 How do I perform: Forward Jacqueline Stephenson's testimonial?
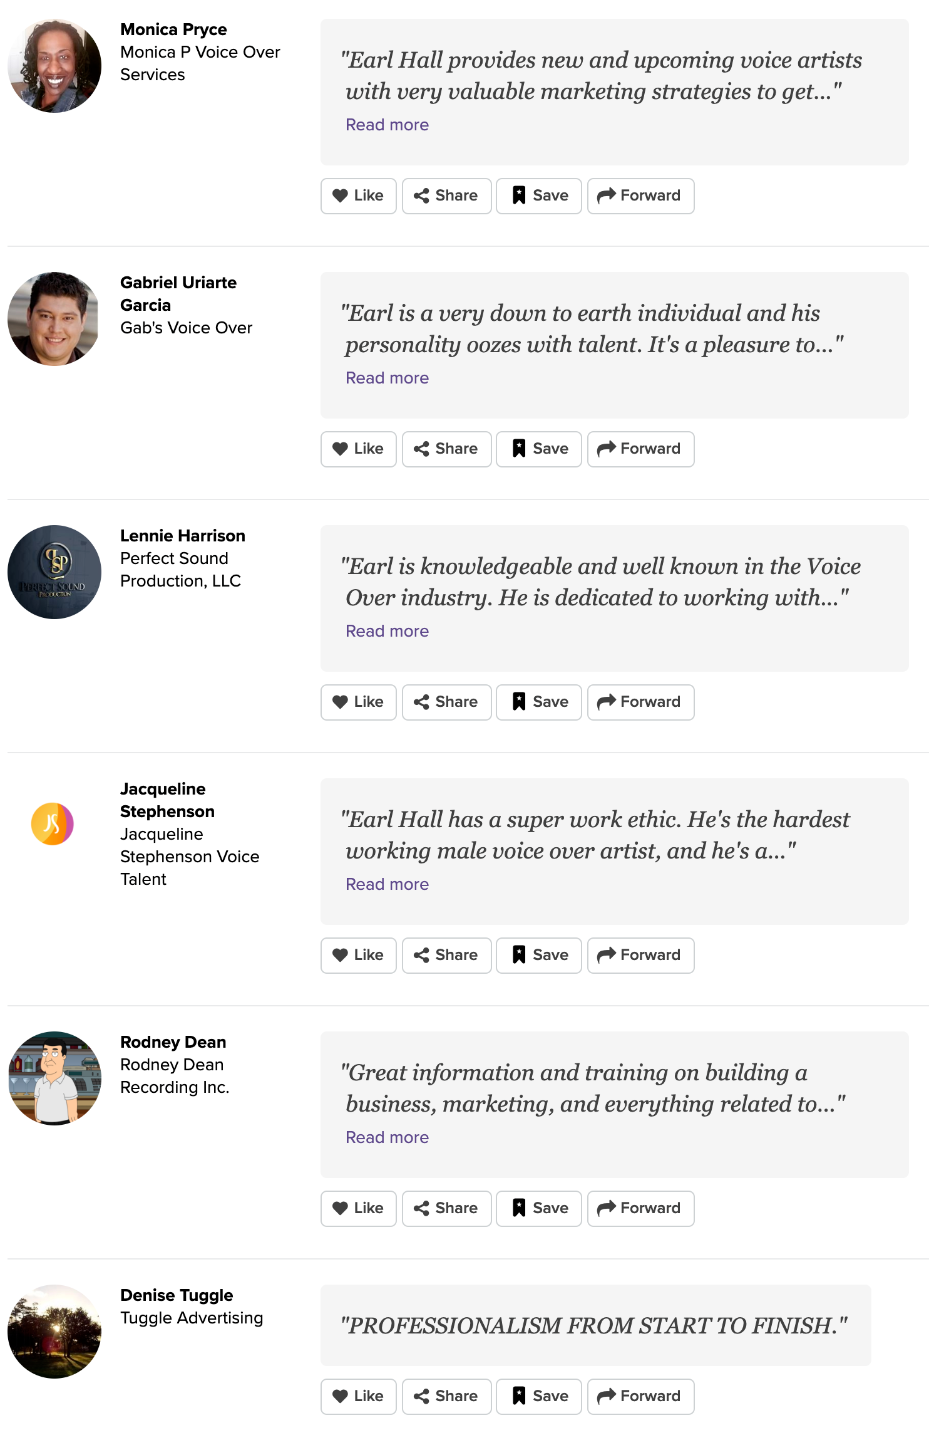coord(640,955)
